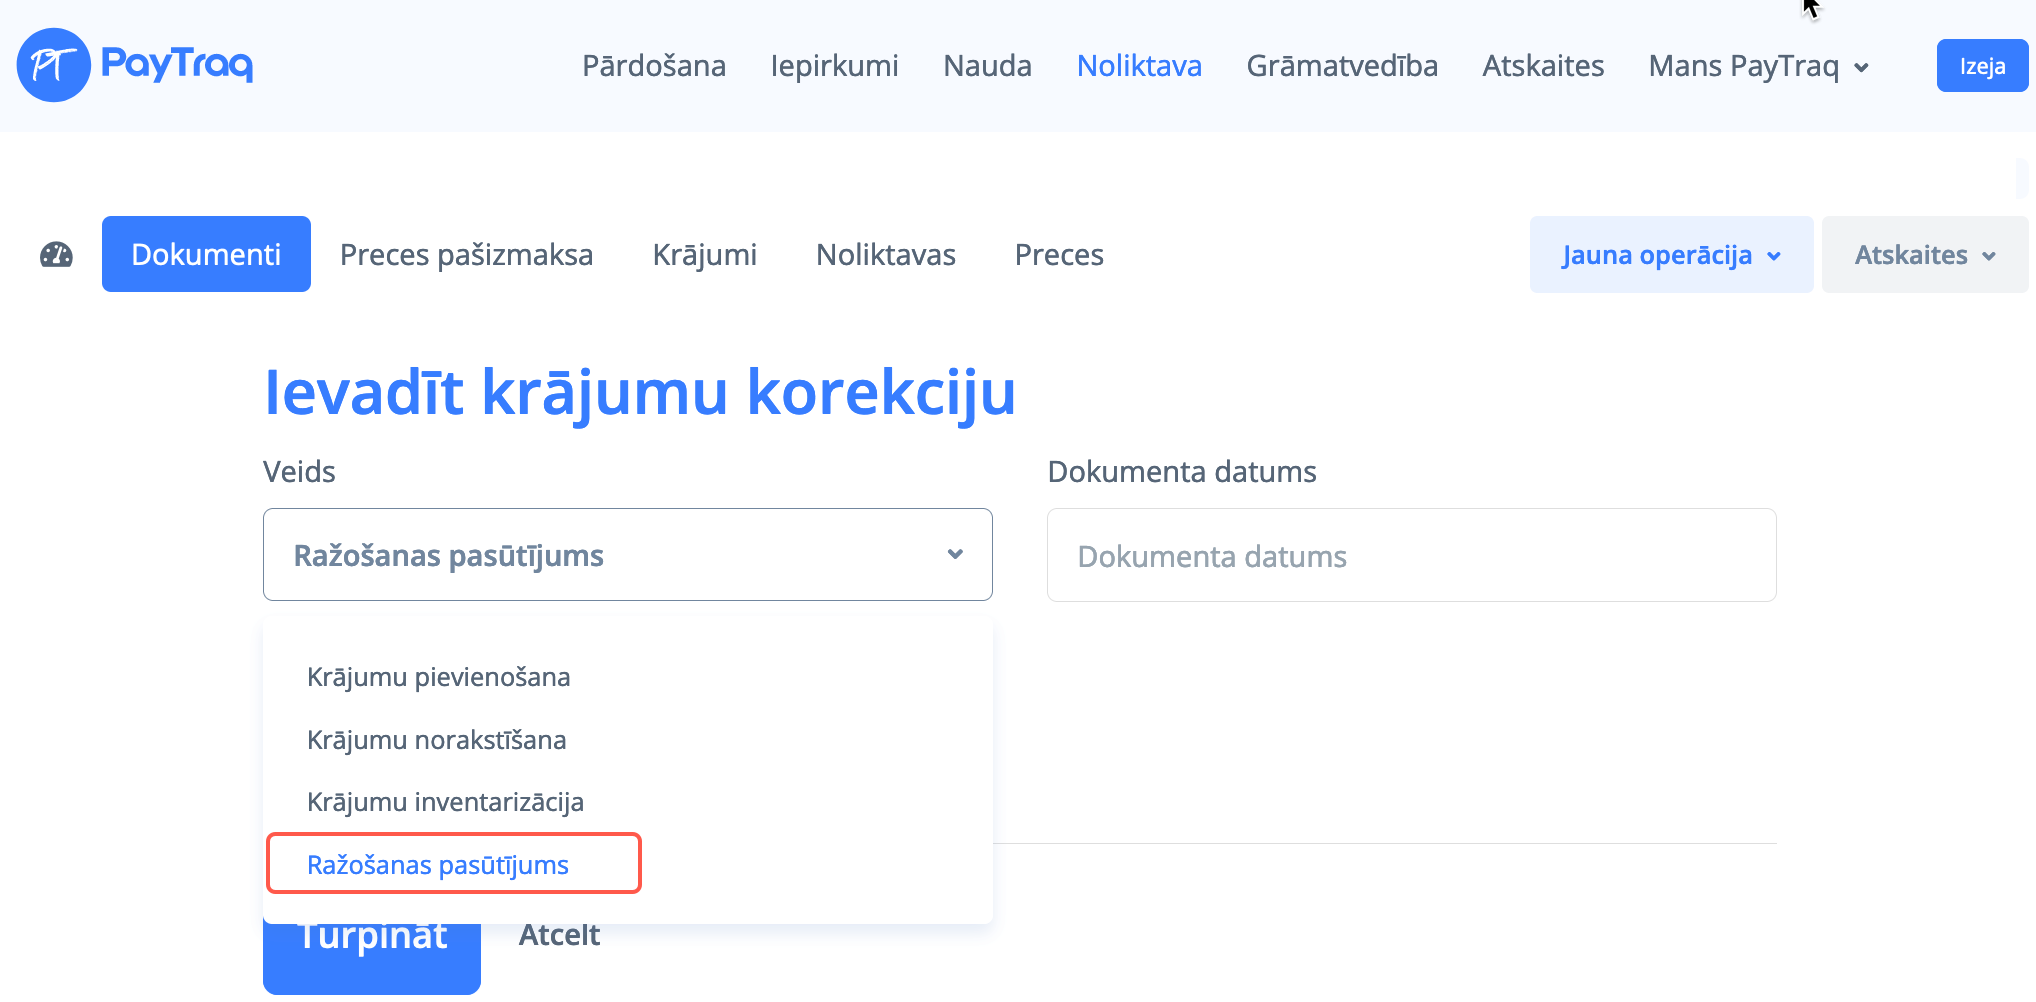Open the Pārdošana menu
The image size is (2036, 1002).
coord(654,66)
